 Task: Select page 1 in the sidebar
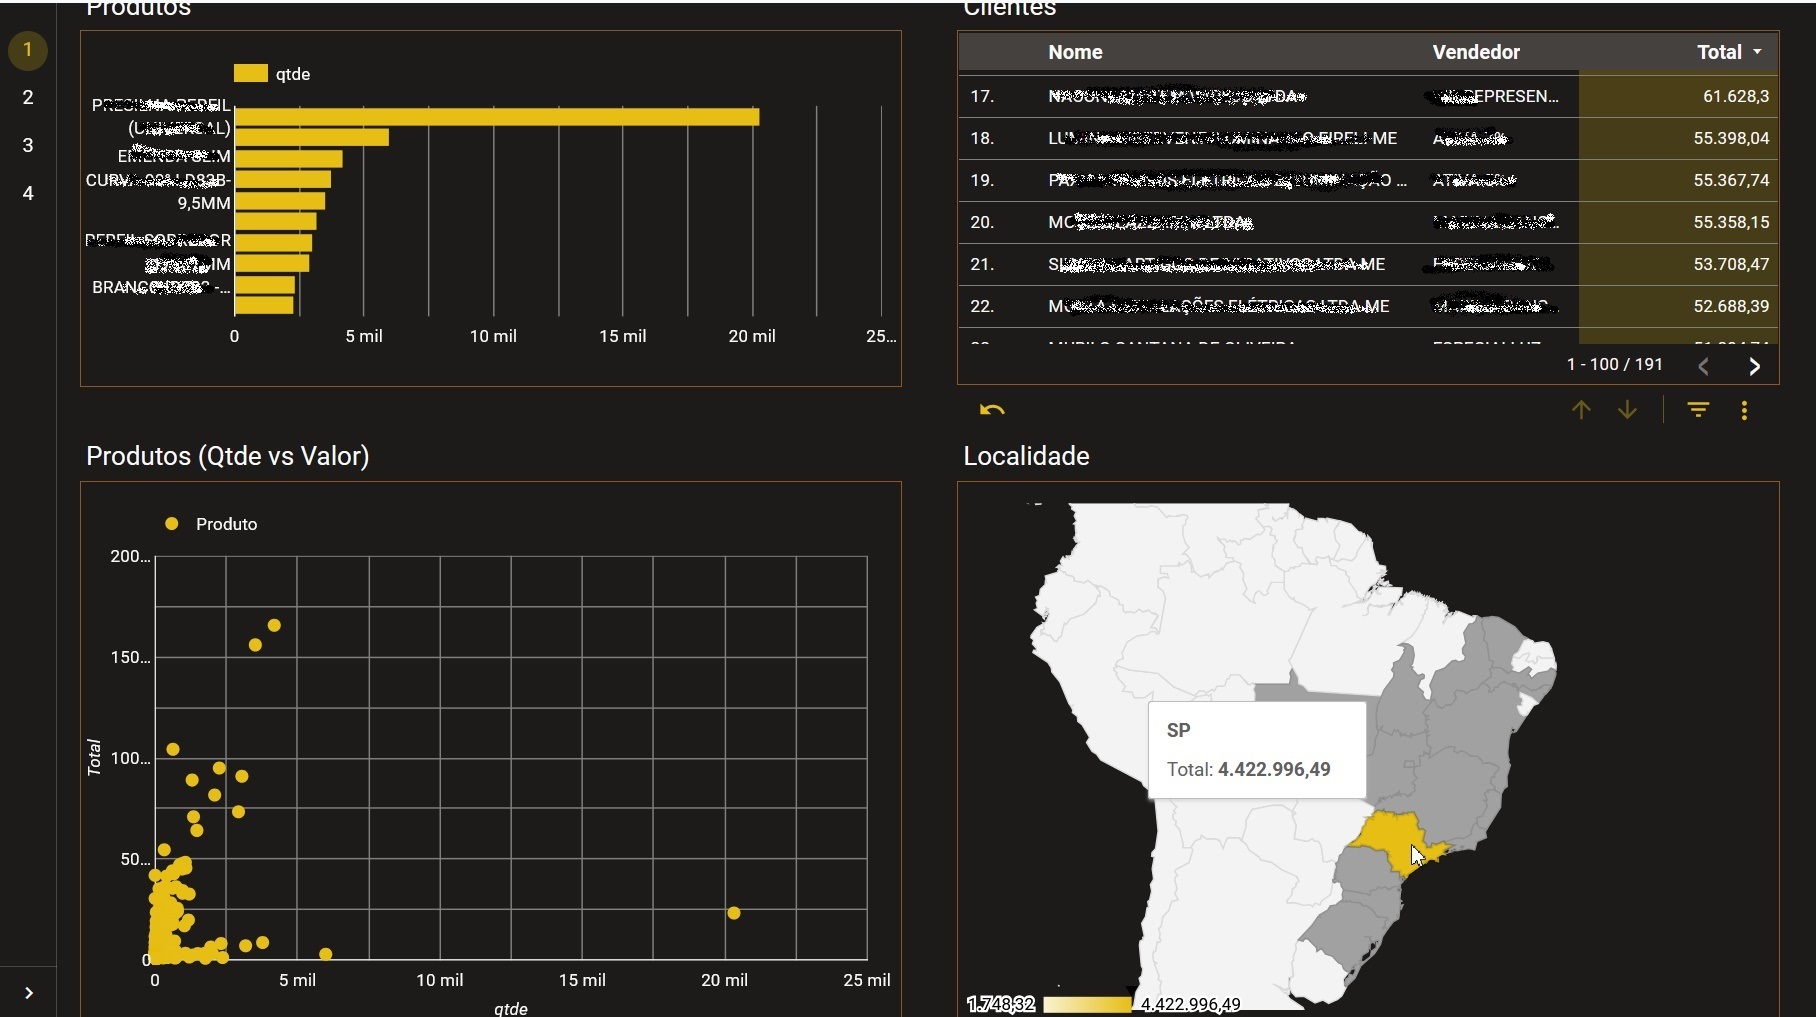[28, 50]
